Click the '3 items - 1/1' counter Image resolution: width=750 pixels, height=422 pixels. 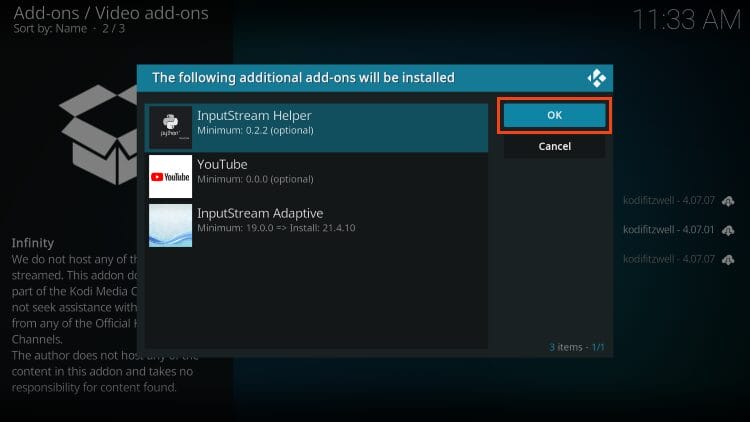coord(576,347)
